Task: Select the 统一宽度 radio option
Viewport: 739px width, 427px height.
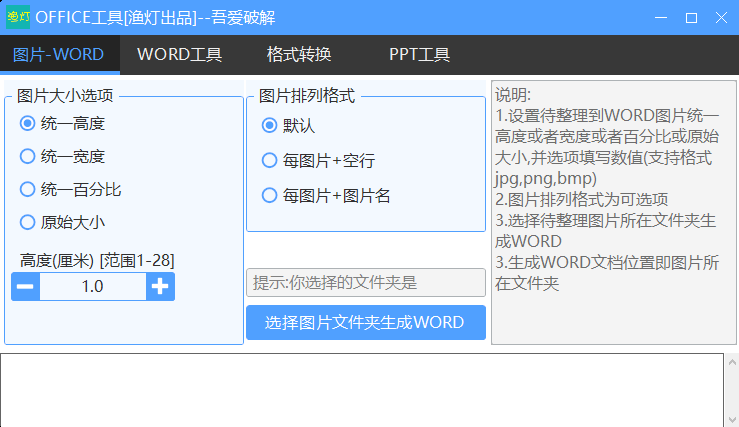Action: point(62,156)
